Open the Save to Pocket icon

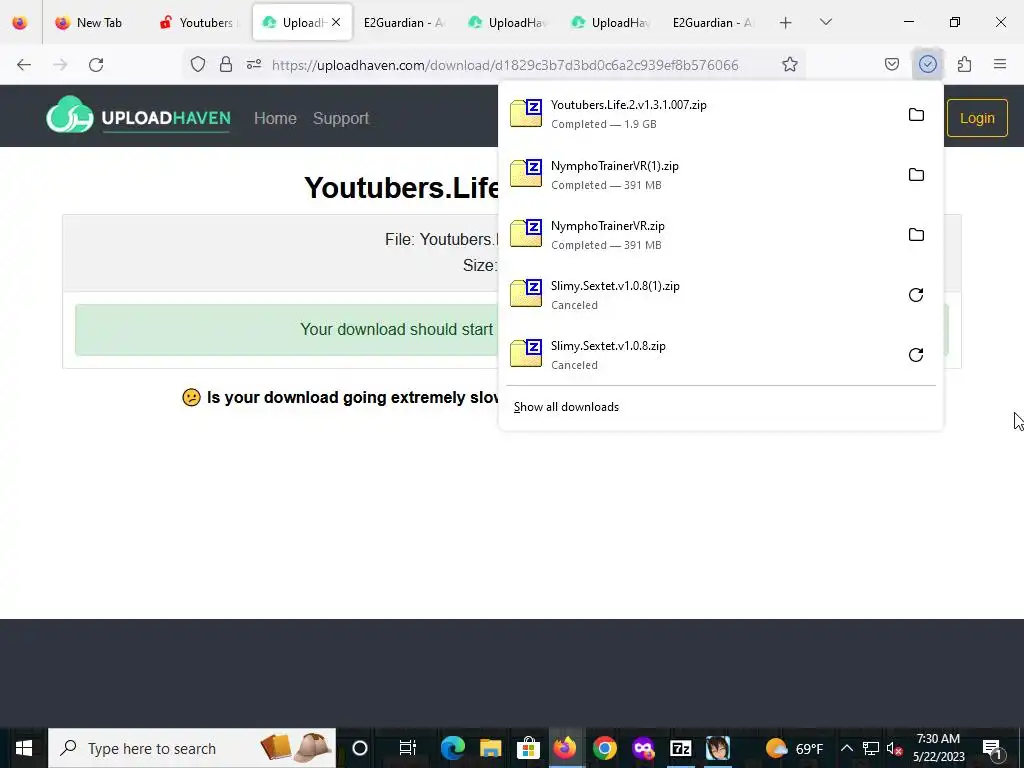pyautogui.click(x=891, y=64)
